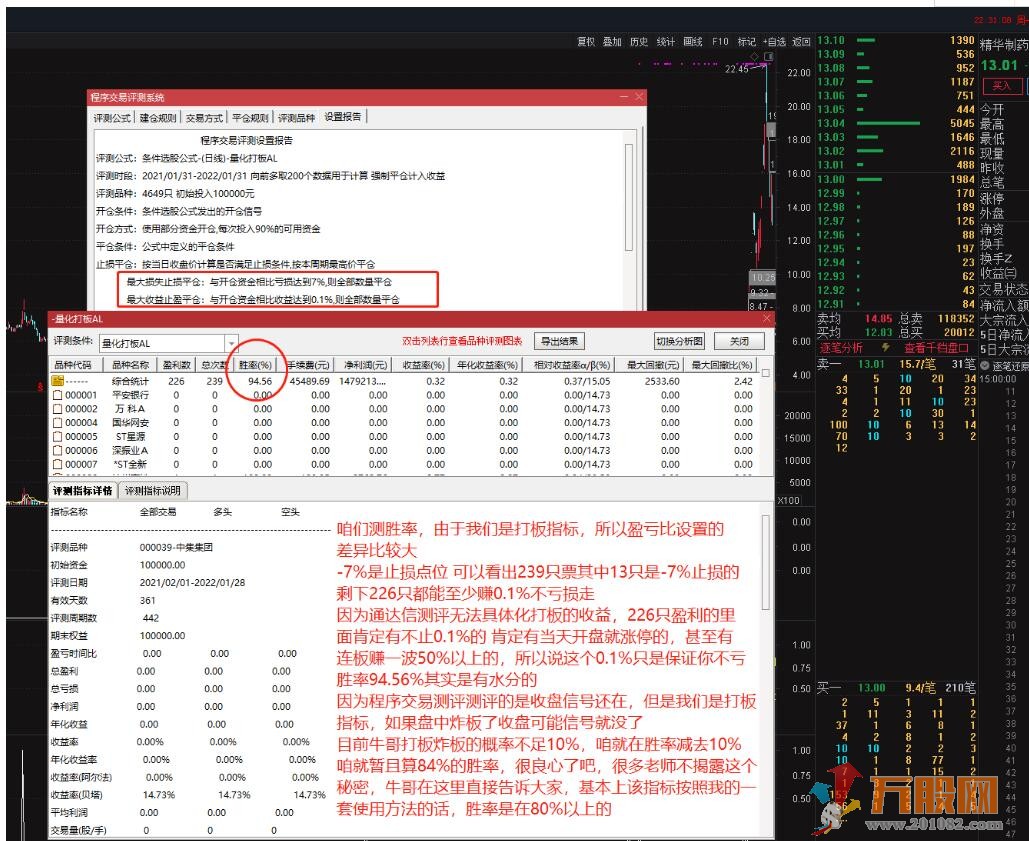Switch to the 交易方式 tab
Image resolution: width=1029 pixels, height=841 pixels.
tap(204, 118)
